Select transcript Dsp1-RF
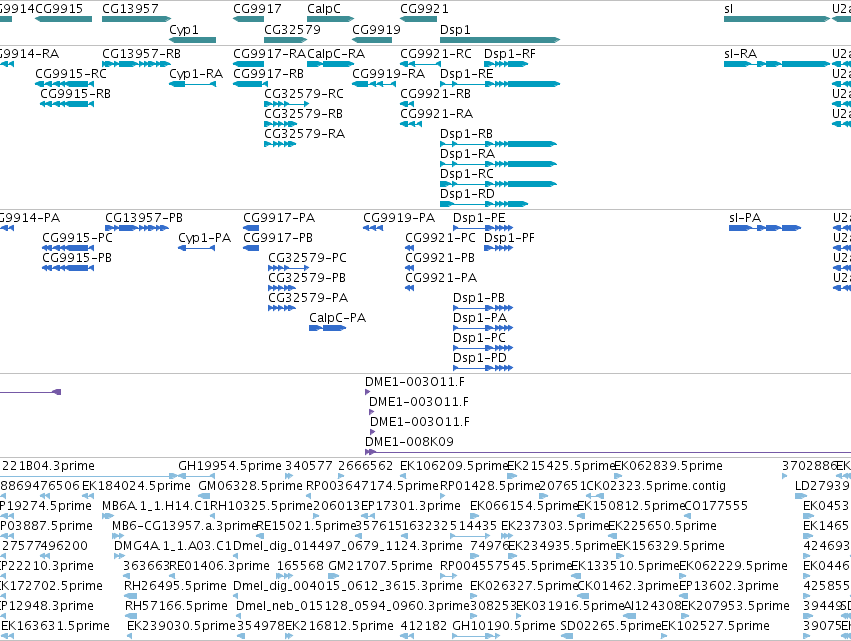 pos(506,64)
